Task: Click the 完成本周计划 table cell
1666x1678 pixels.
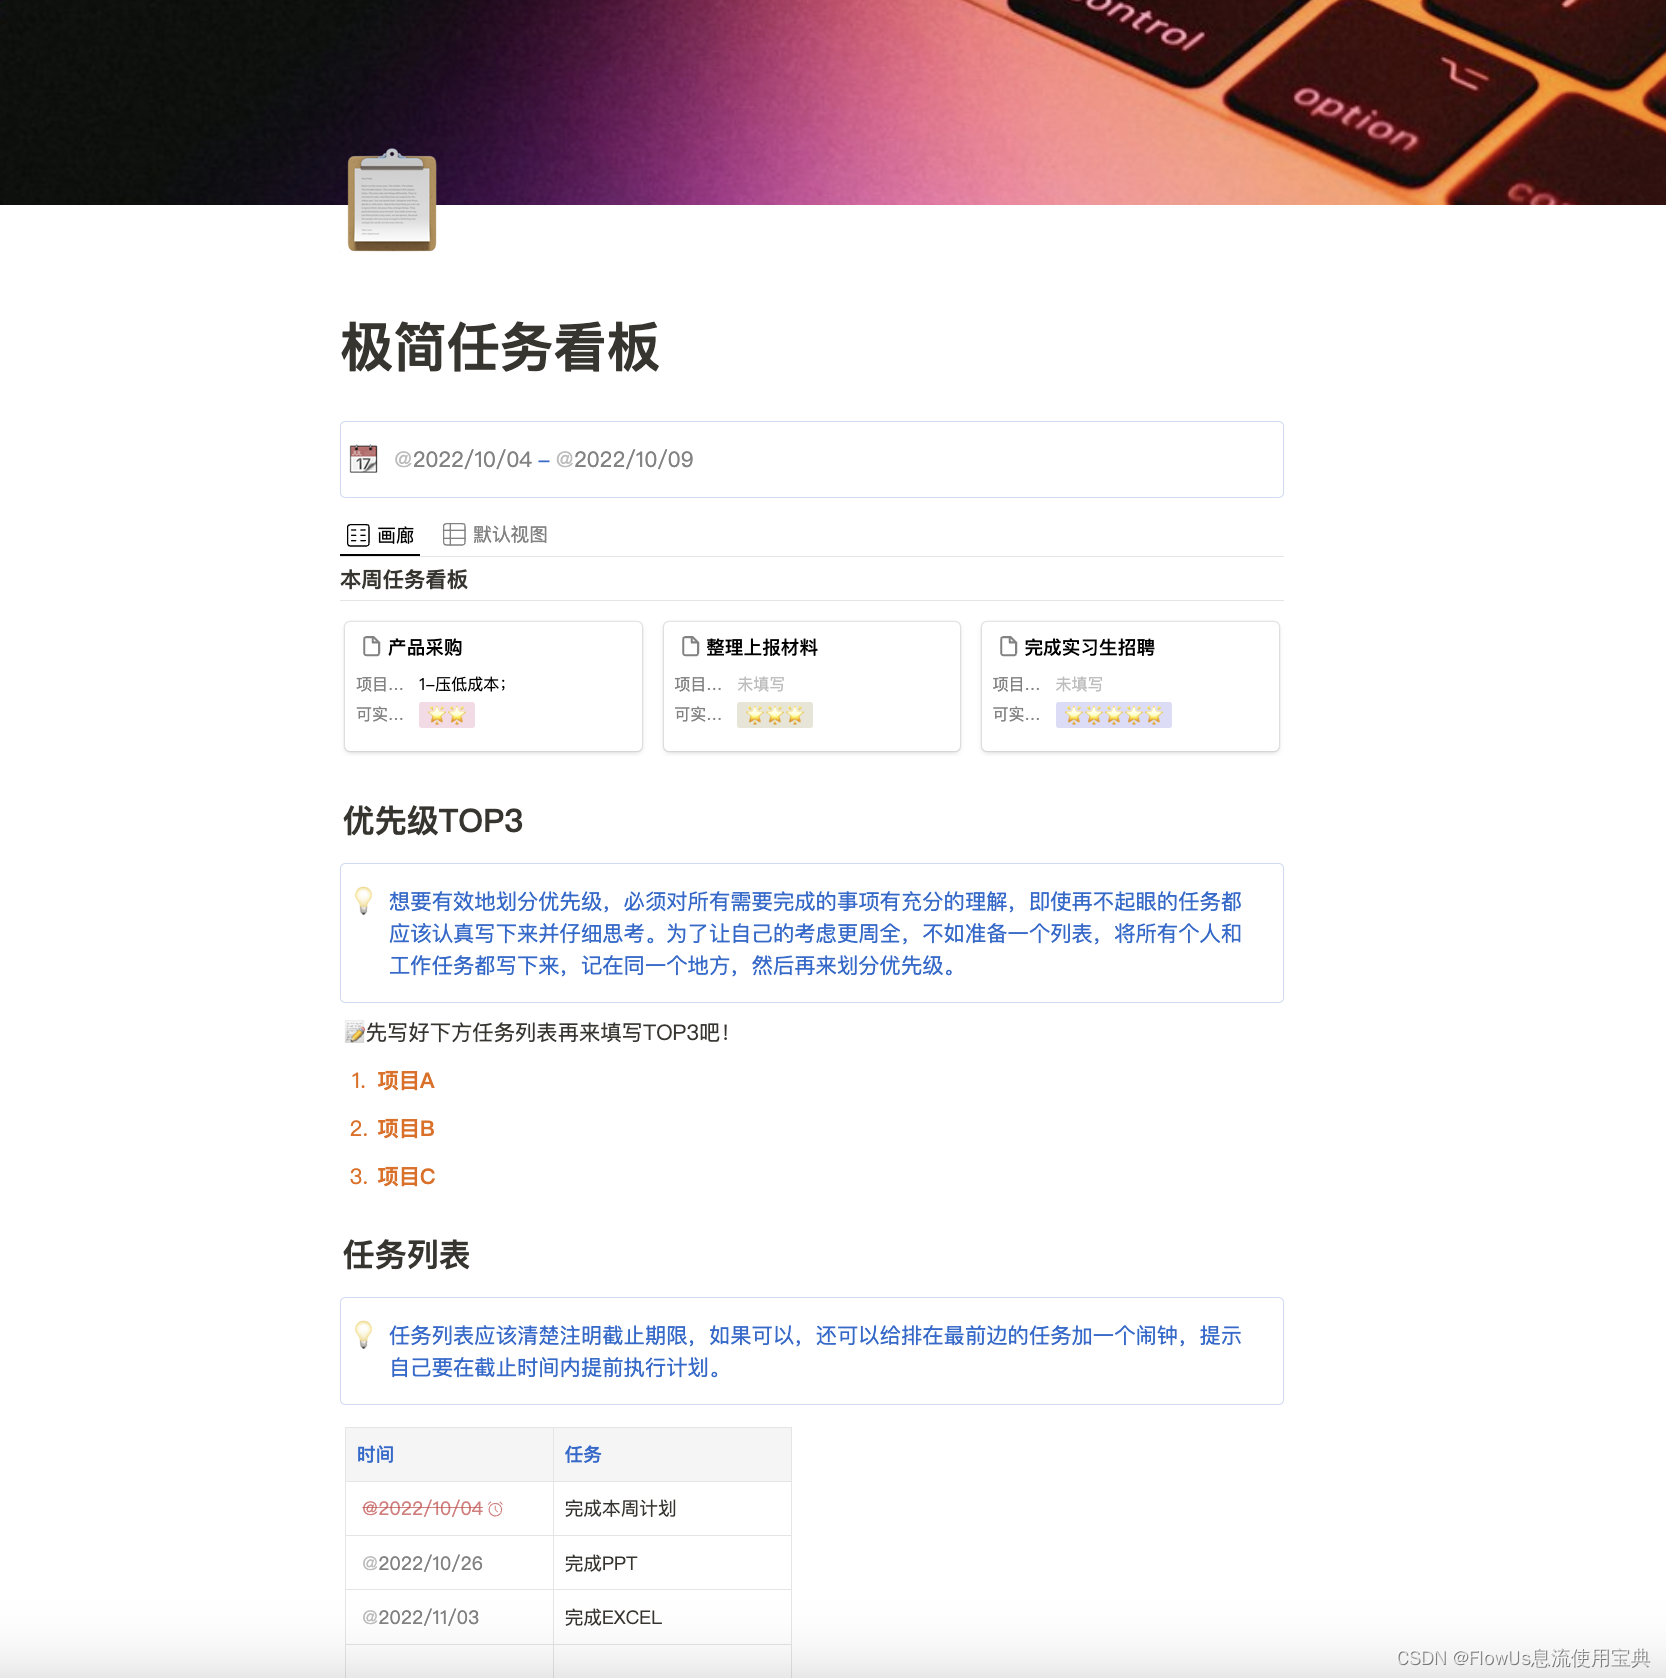Action: pyautogui.click(x=672, y=1509)
